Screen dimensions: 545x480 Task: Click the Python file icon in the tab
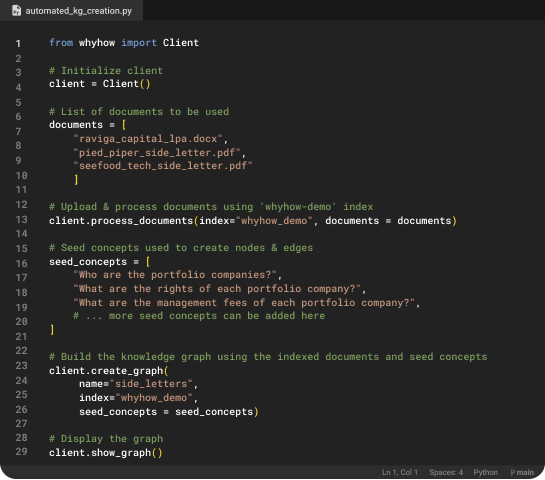click(16, 10)
